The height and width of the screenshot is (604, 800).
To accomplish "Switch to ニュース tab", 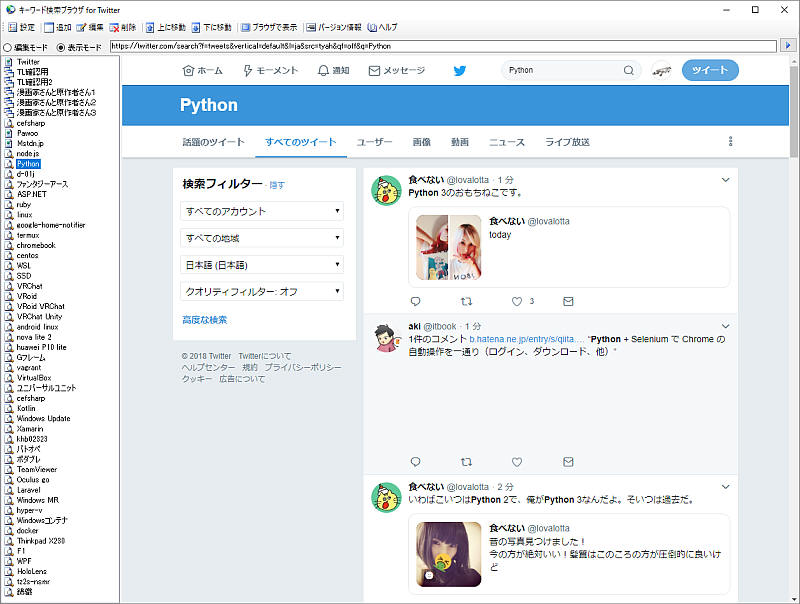I will point(506,142).
